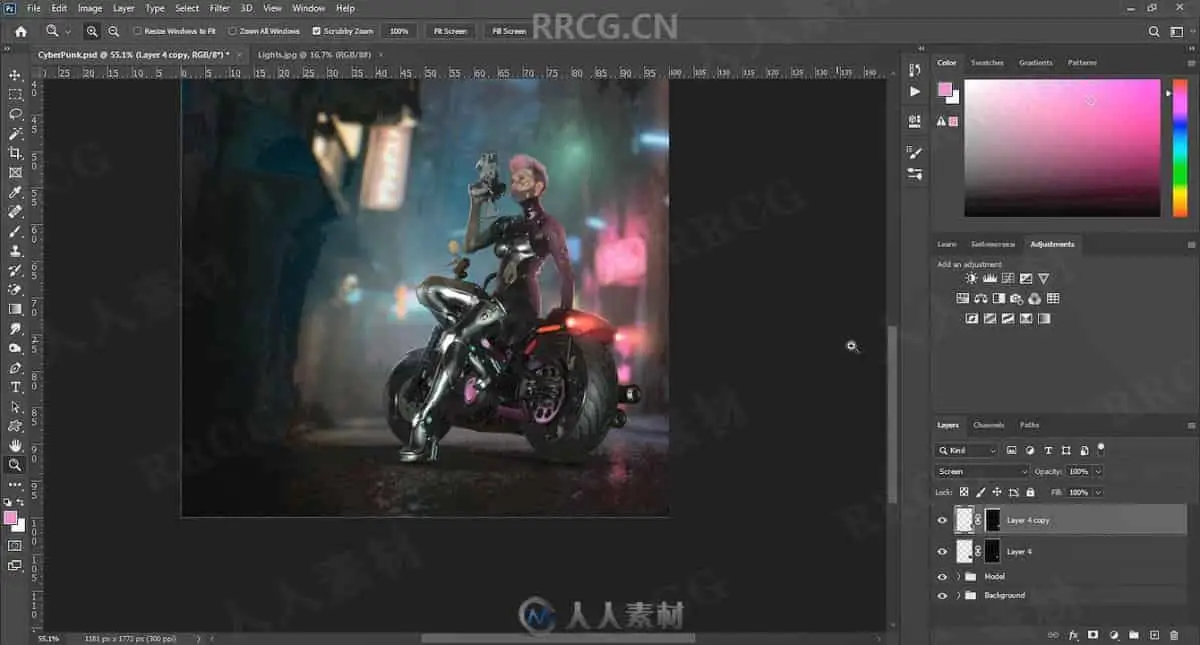This screenshot has width=1200, height=645.
Task: Click the Fill Screen button
Action: tap(508, 31)
